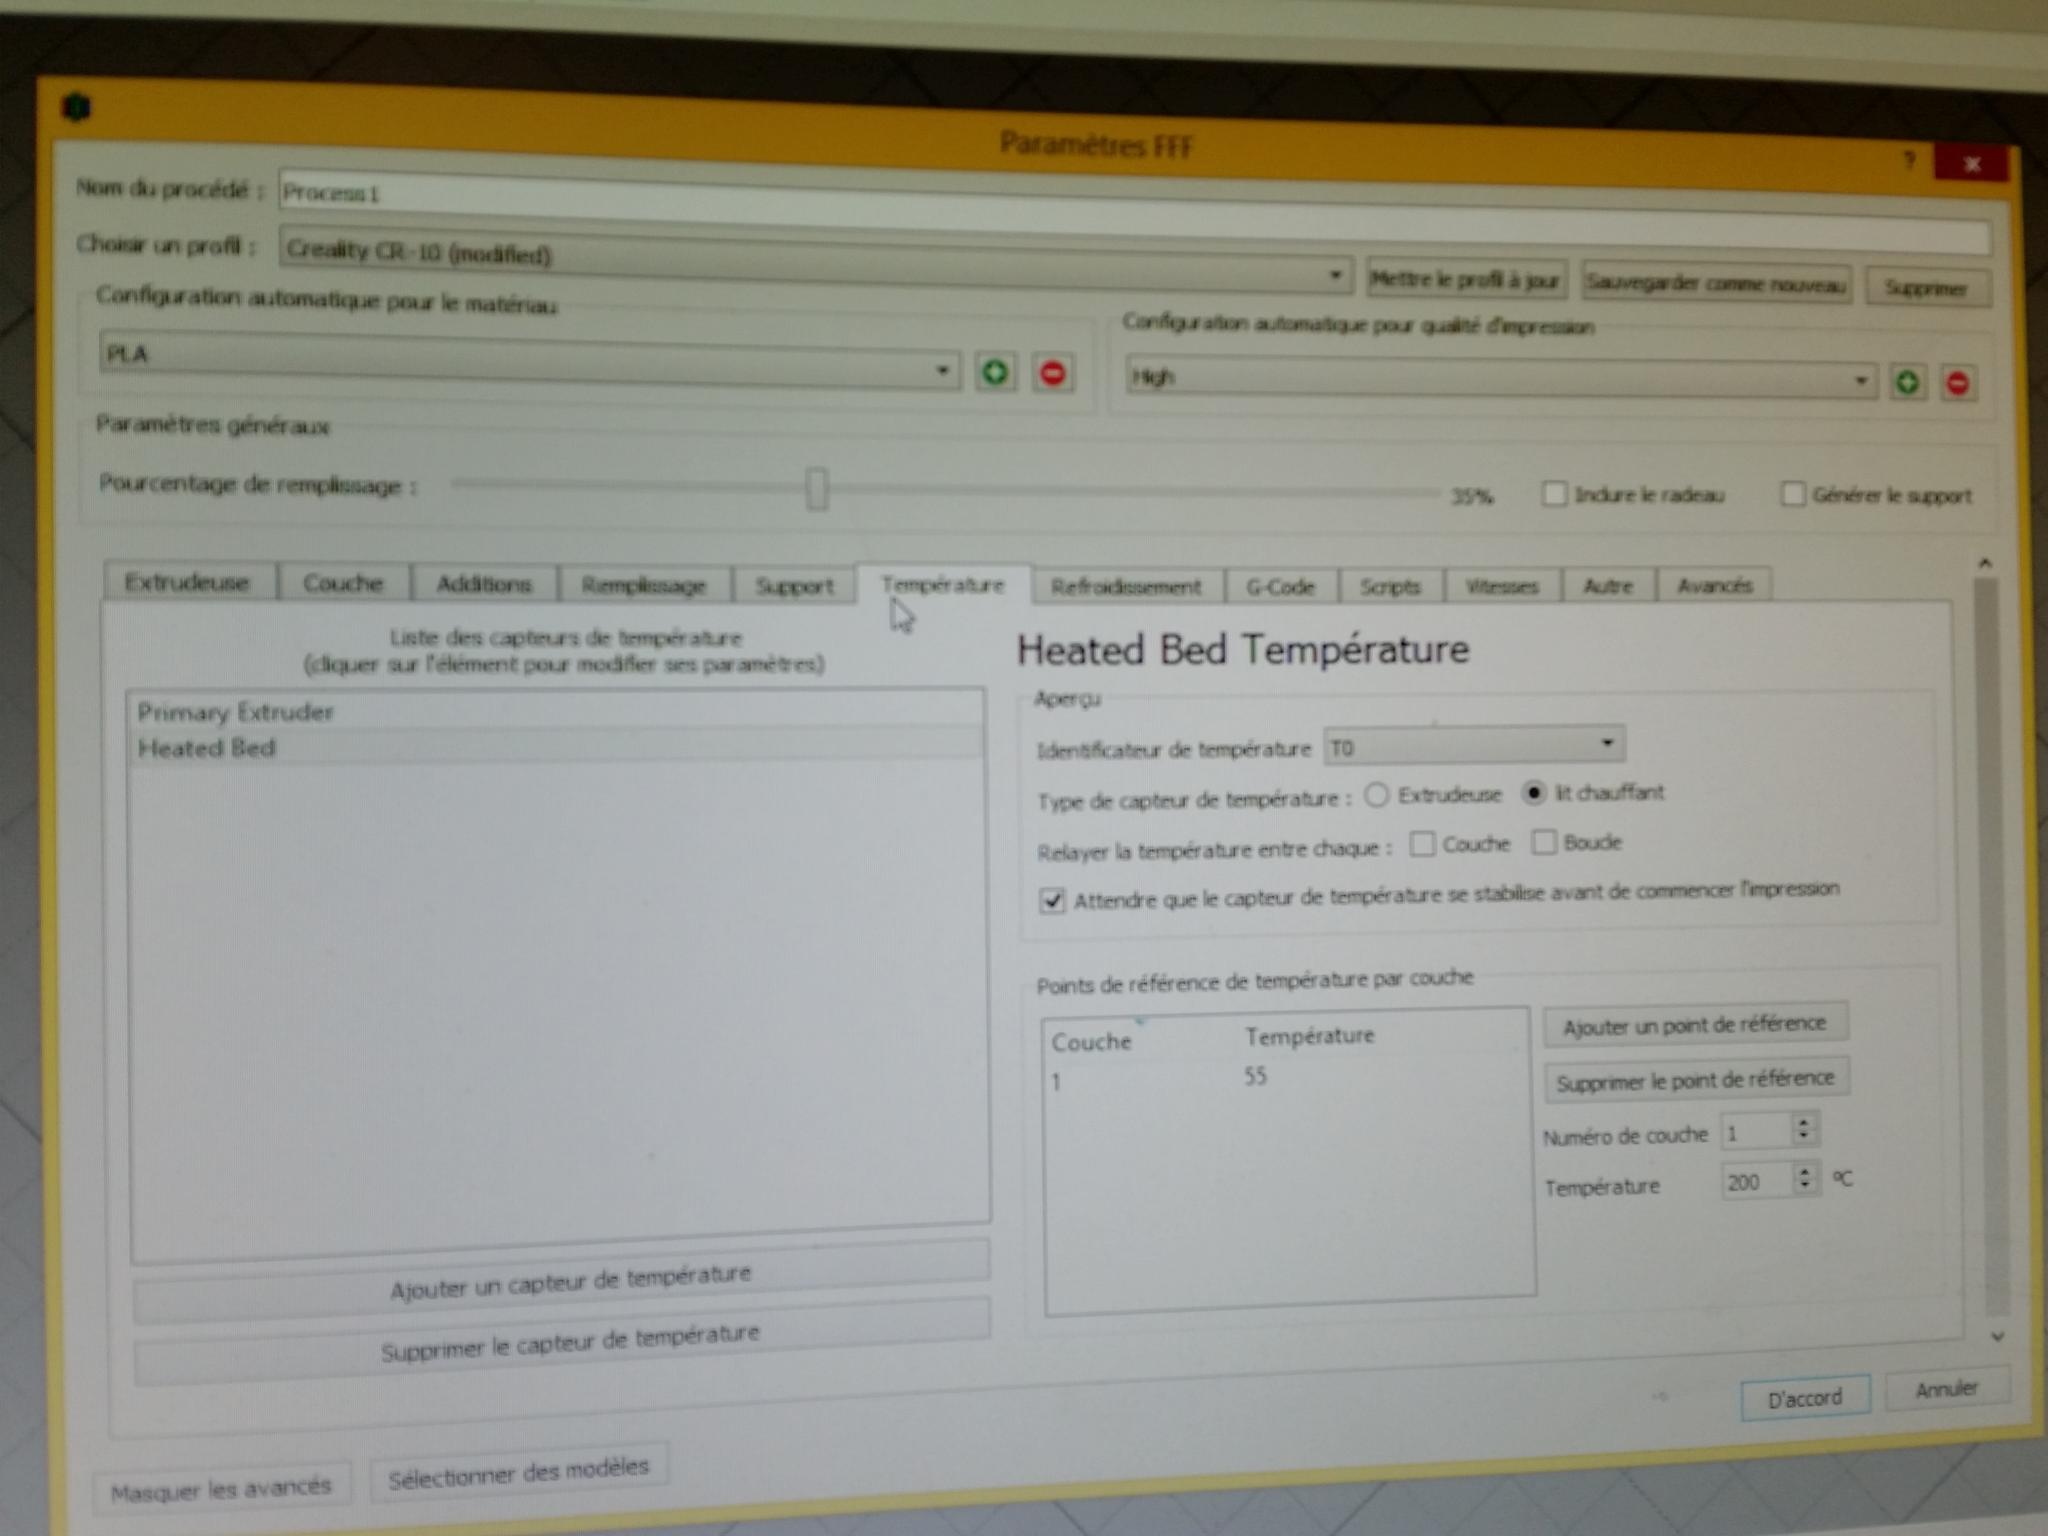Increase the Numéro de couche value
This screenshot has height=1536, width=2048.
point(1803,1122)
